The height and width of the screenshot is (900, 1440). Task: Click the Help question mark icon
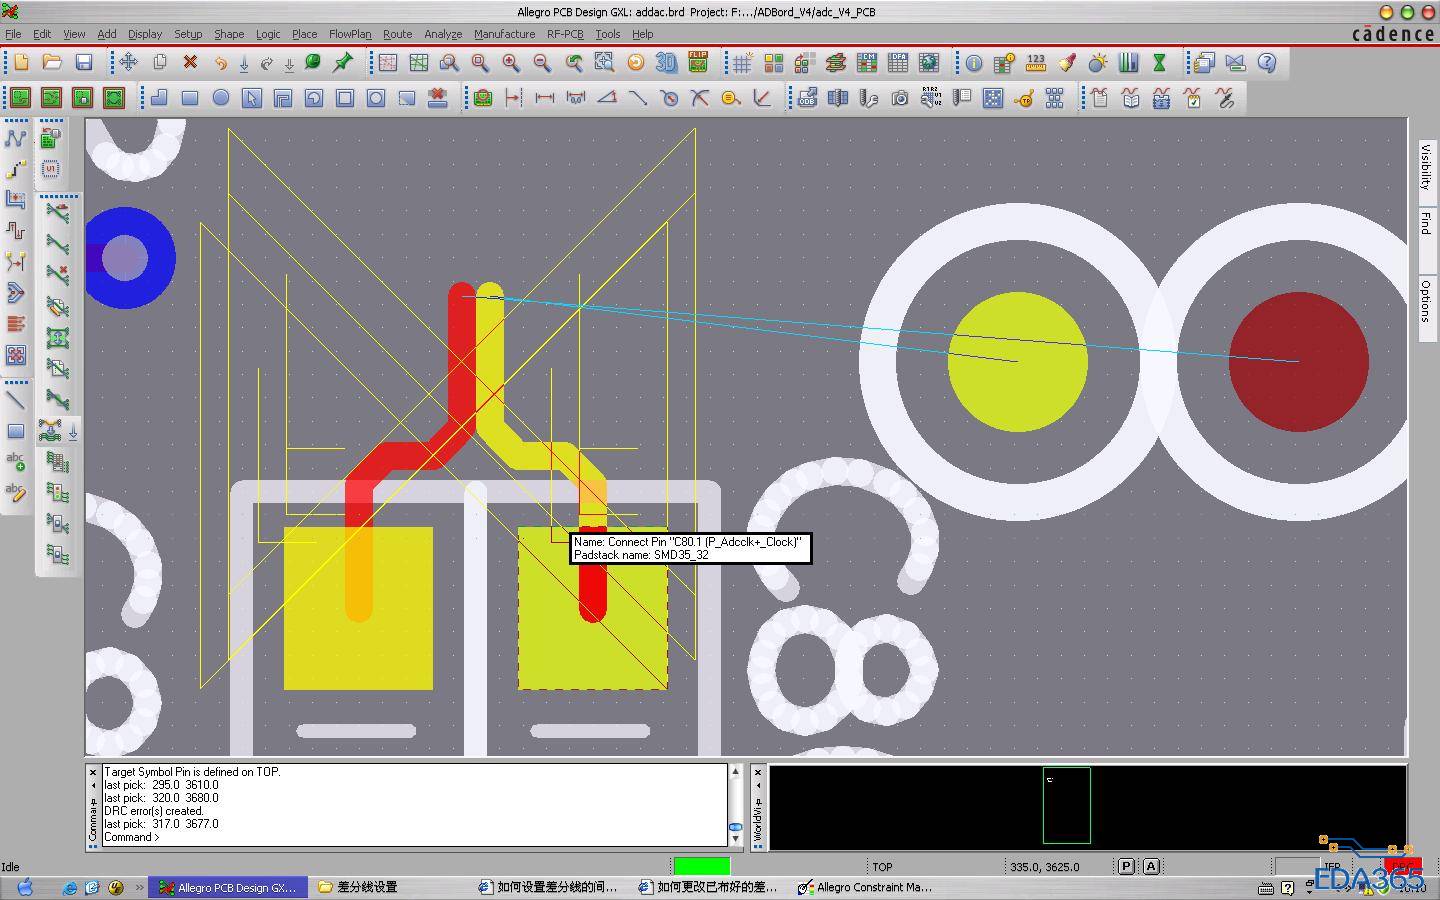point(1266,63)
